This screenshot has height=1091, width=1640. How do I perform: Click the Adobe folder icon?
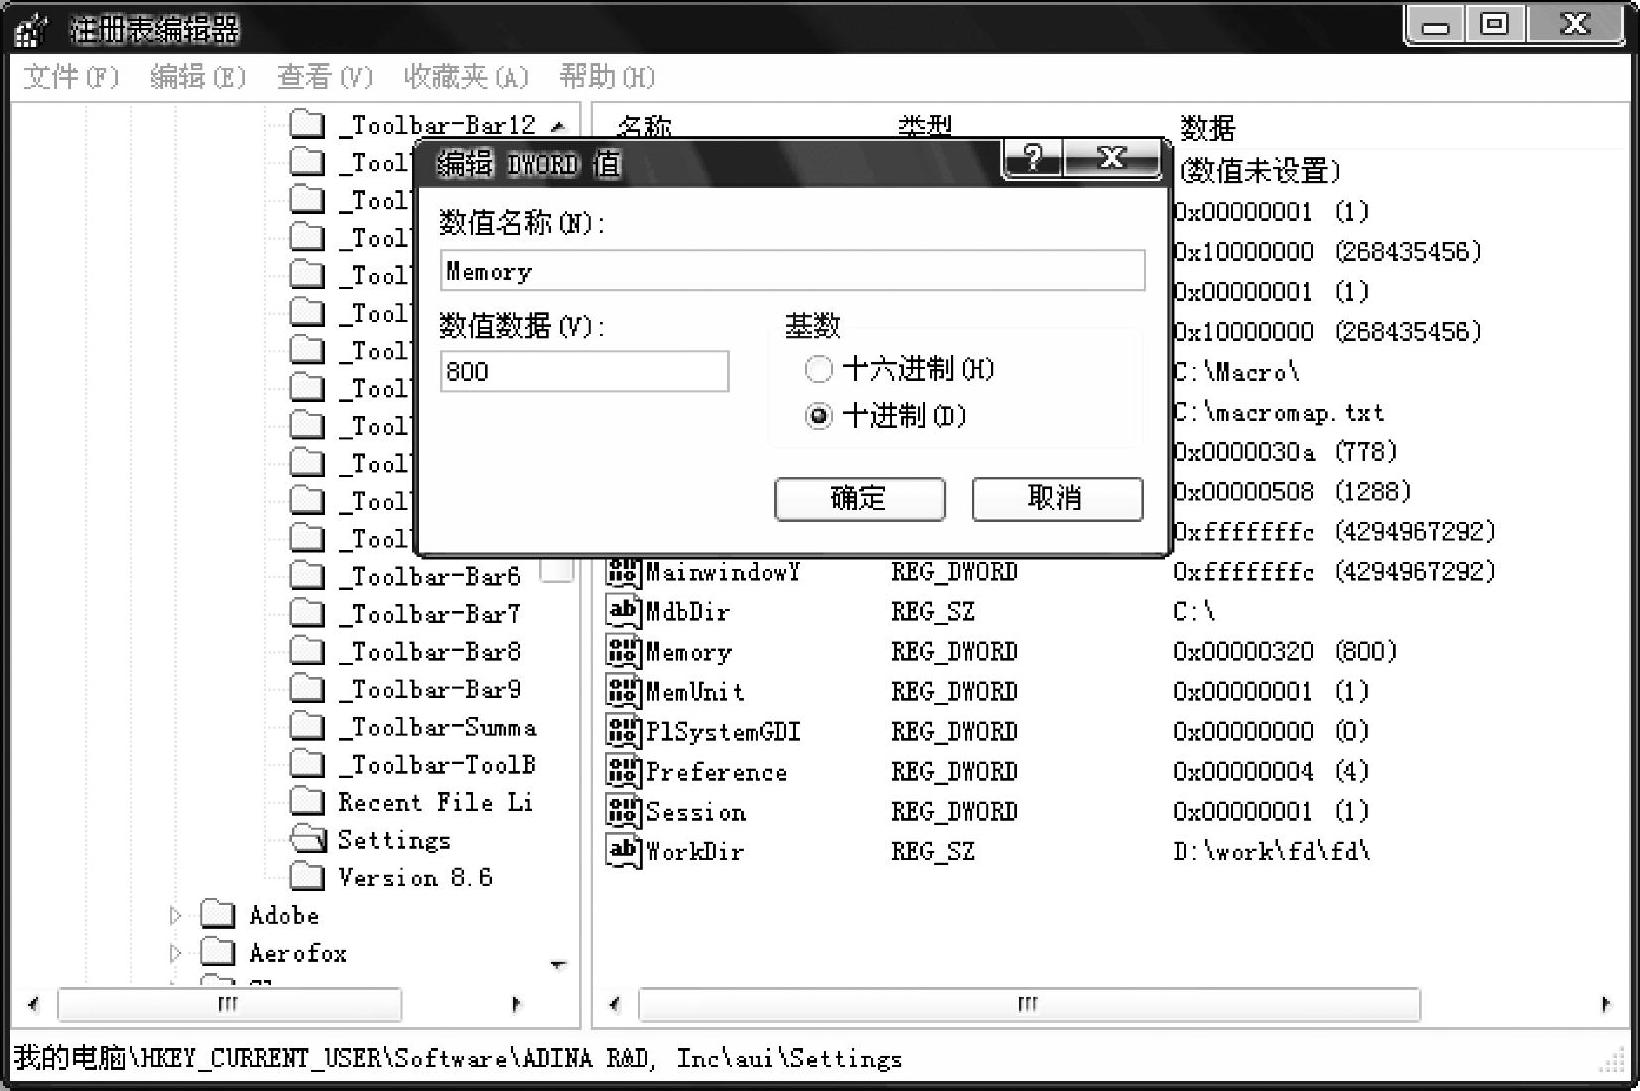pyautogui.click(x=218, y=915)
